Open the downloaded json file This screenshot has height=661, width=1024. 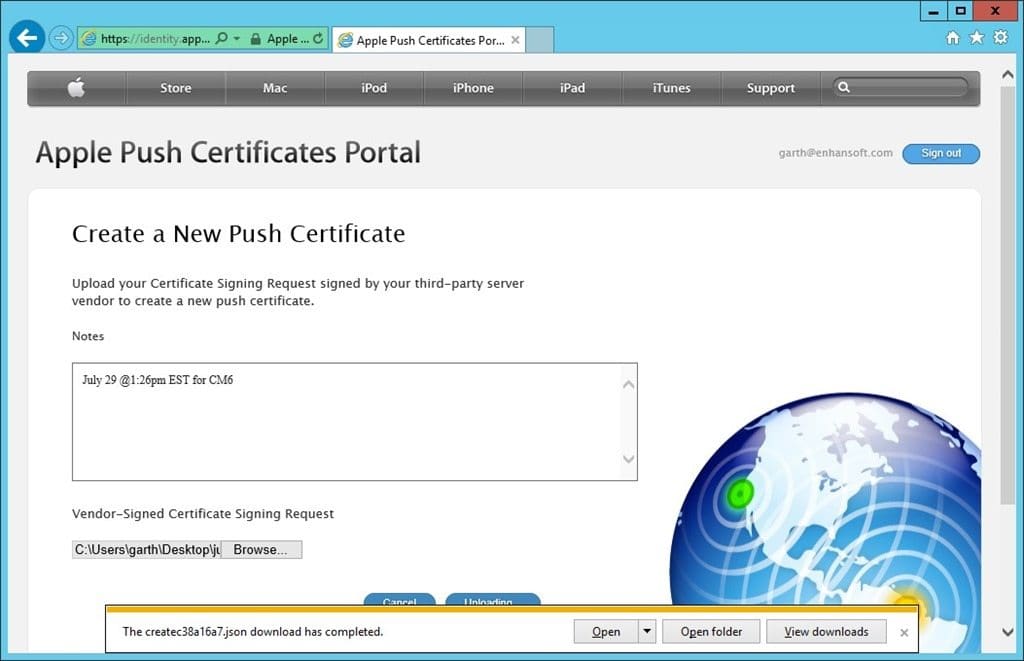[605, 632]
